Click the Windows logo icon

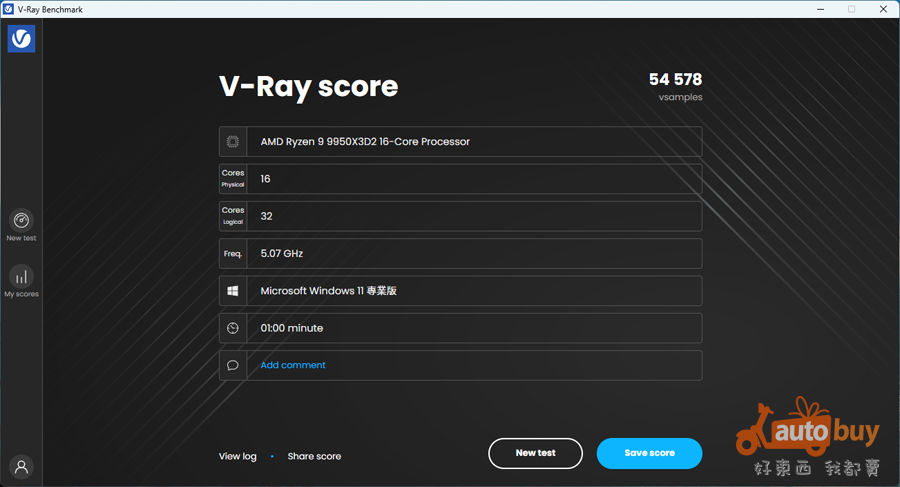[233, 291]
